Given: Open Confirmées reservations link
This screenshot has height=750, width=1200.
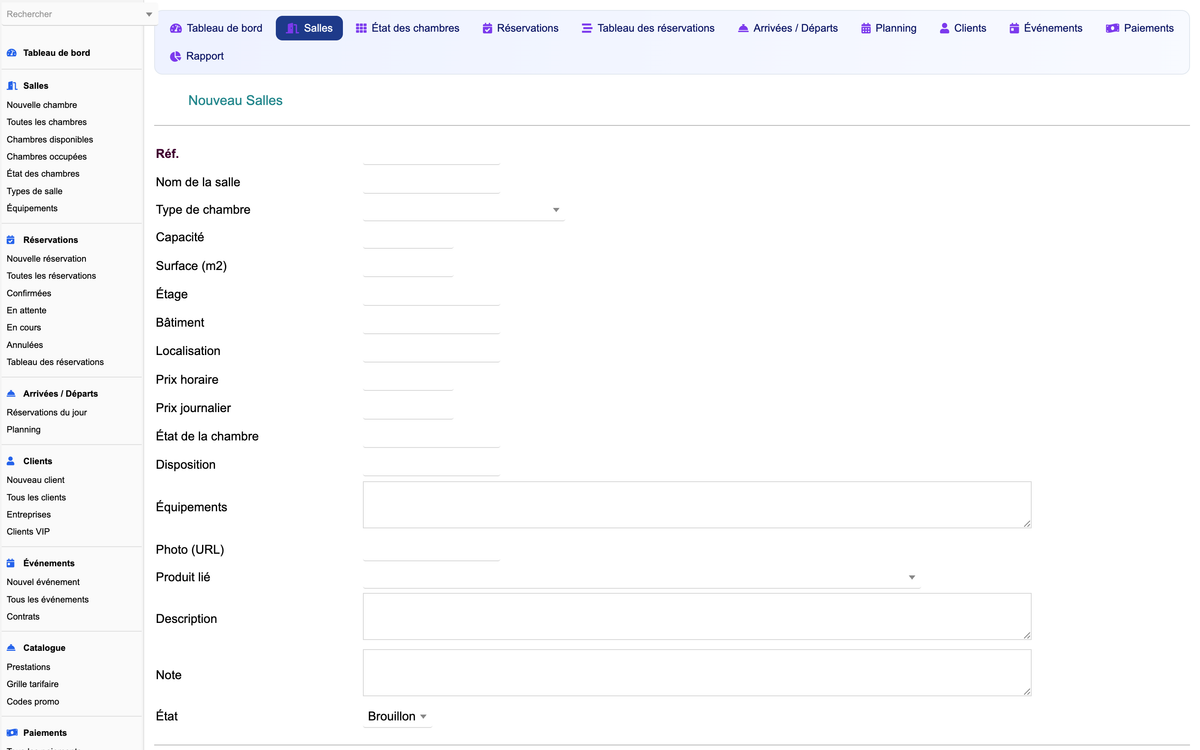Looking at the screenshot, I should coord(29,293).
